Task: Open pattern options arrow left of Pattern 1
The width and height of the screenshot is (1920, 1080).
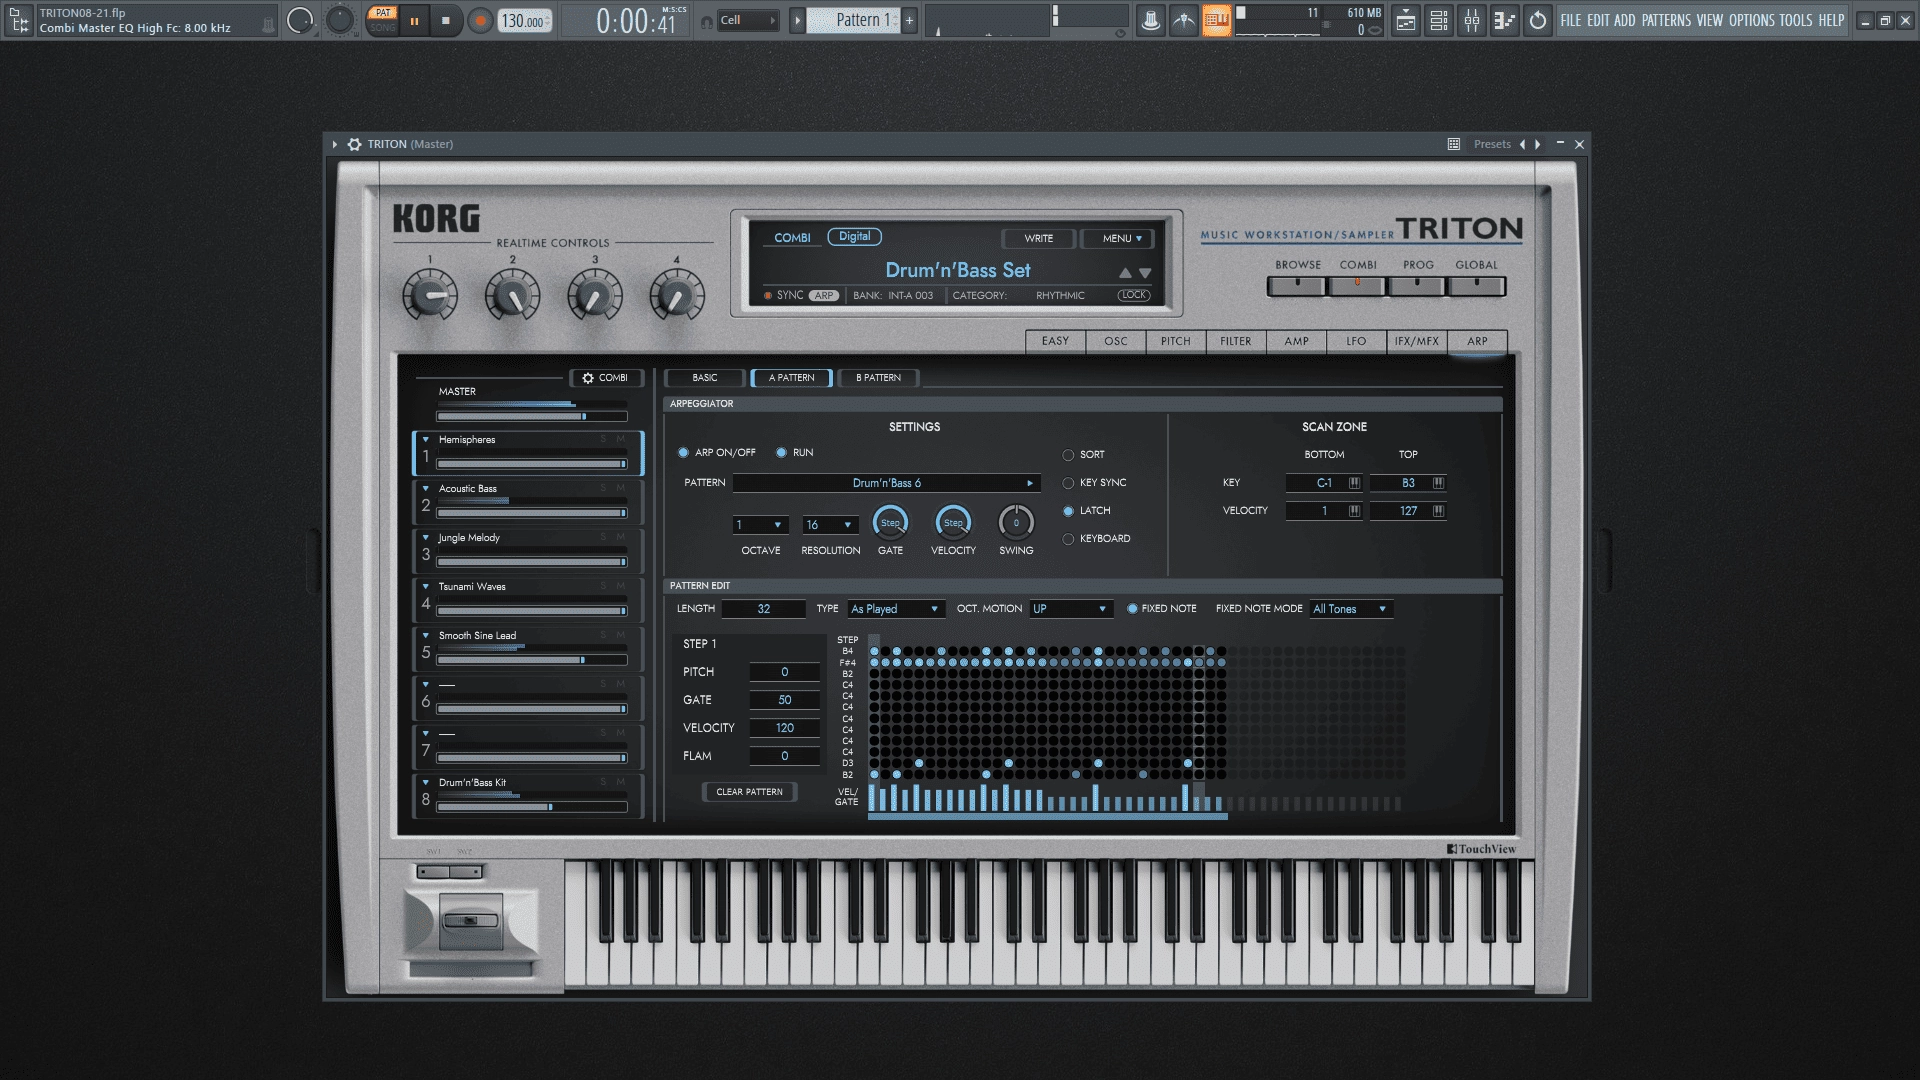Action: coord(797,20)
